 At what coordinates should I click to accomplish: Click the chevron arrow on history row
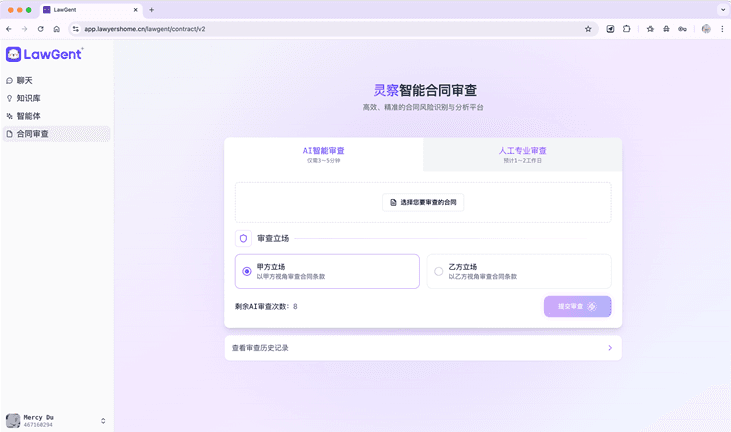click(610, 348)
